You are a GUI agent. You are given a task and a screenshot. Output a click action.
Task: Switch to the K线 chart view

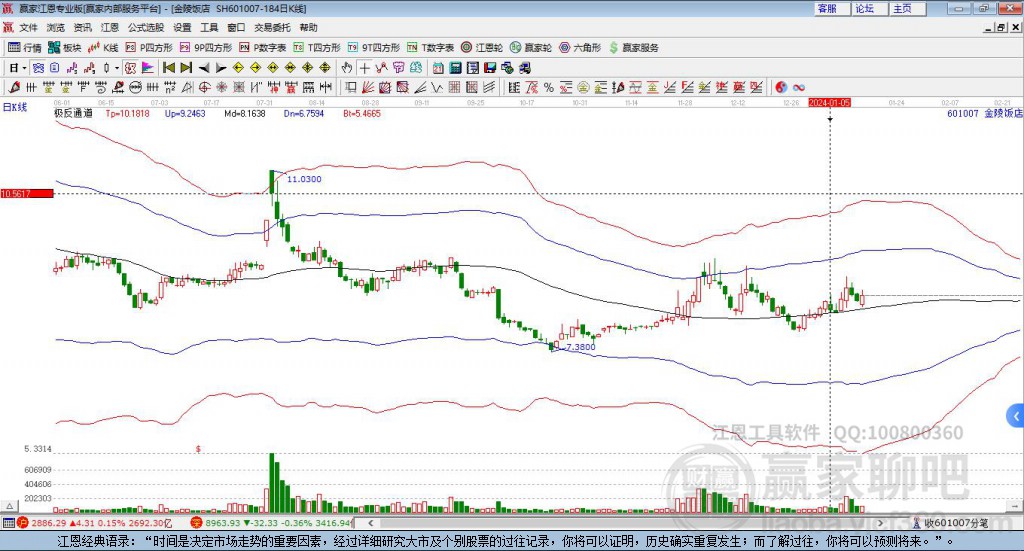click(x=103, y=48)
